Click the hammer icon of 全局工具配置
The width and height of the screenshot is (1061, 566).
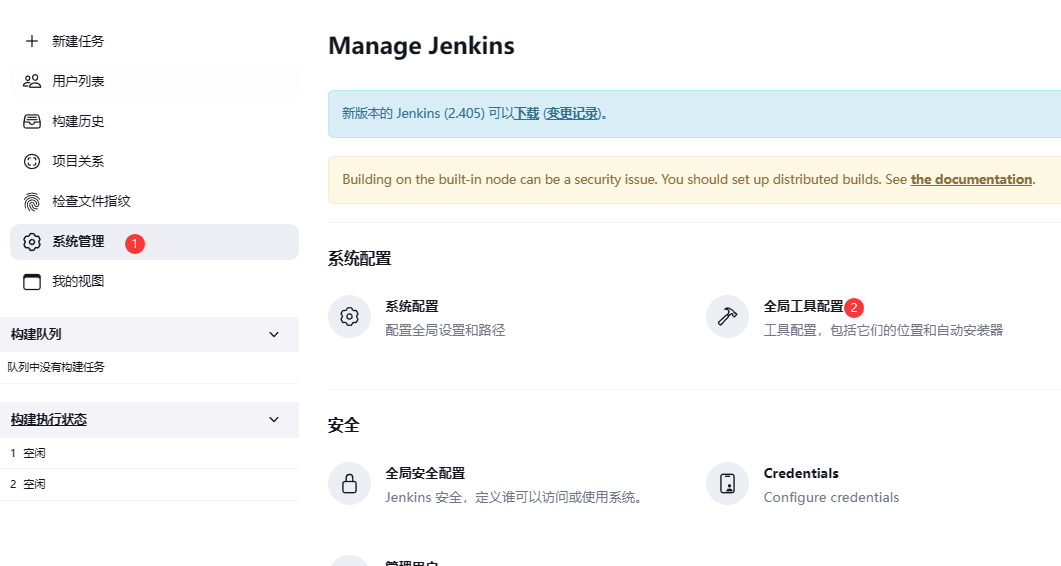click(x=727, y=316)
